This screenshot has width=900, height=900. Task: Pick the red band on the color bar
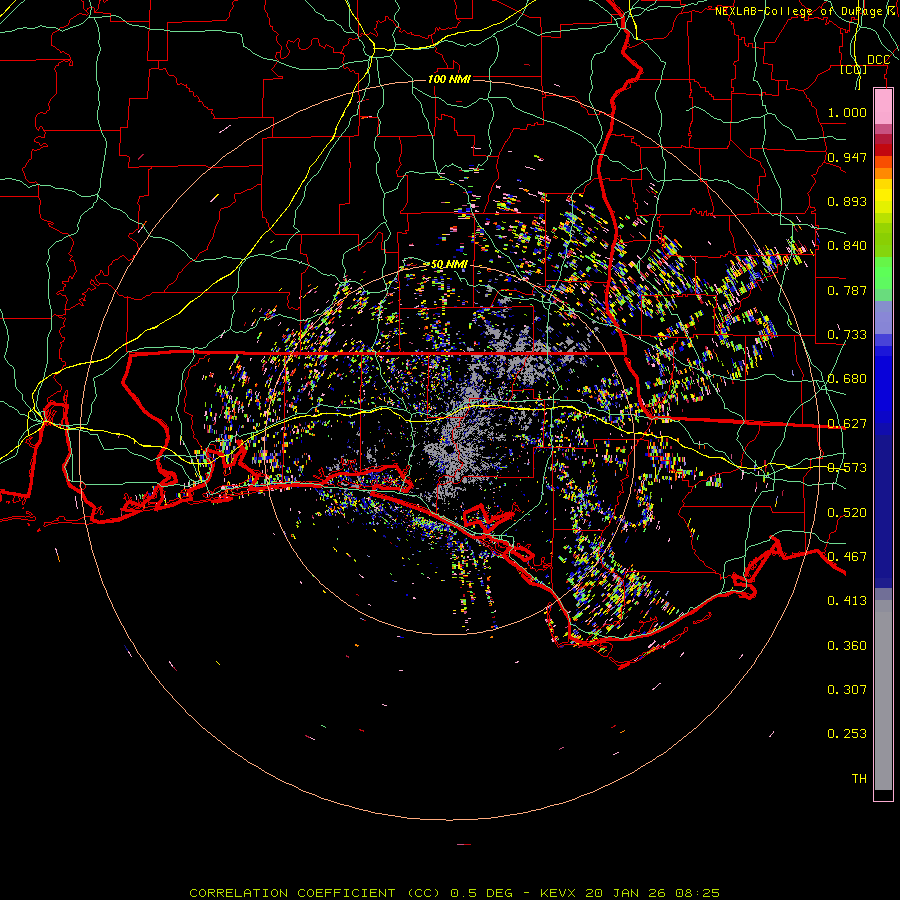tap(883, 150)
